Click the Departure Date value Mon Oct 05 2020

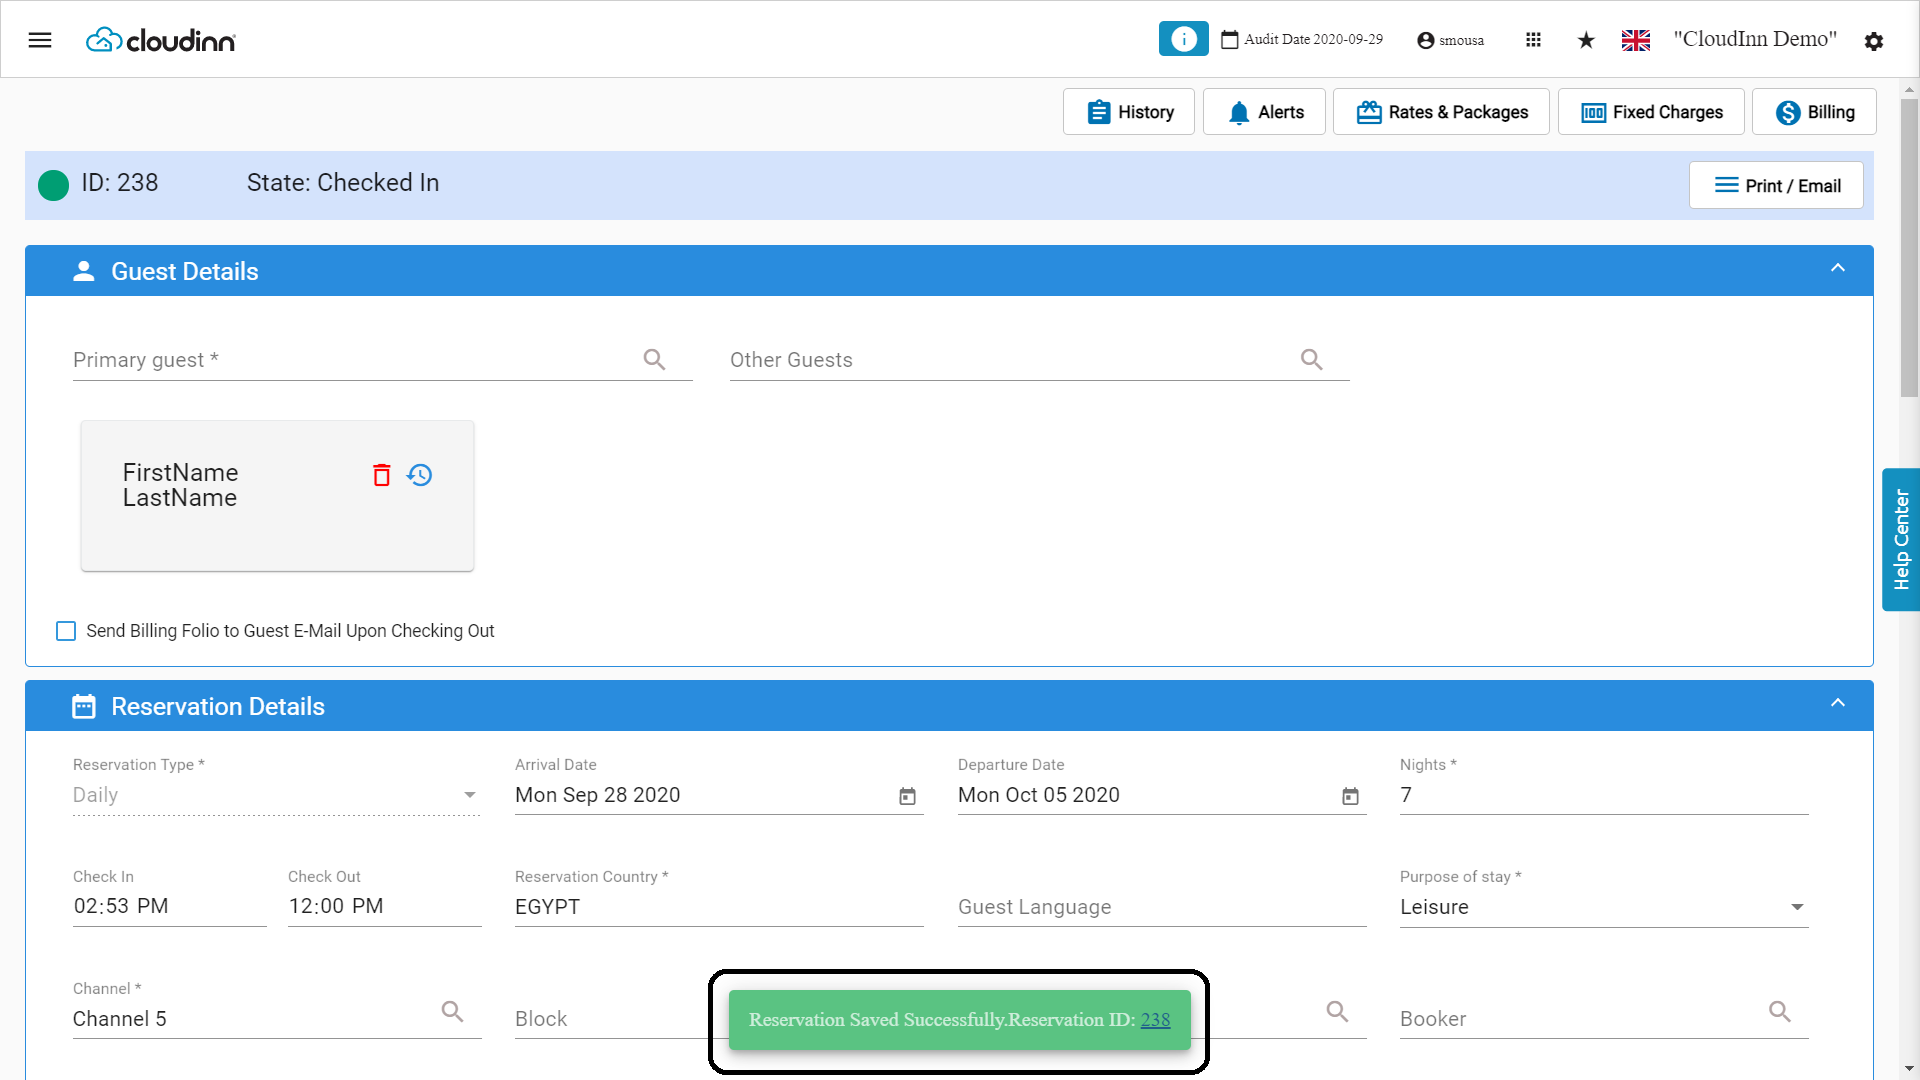[1038, 795]
